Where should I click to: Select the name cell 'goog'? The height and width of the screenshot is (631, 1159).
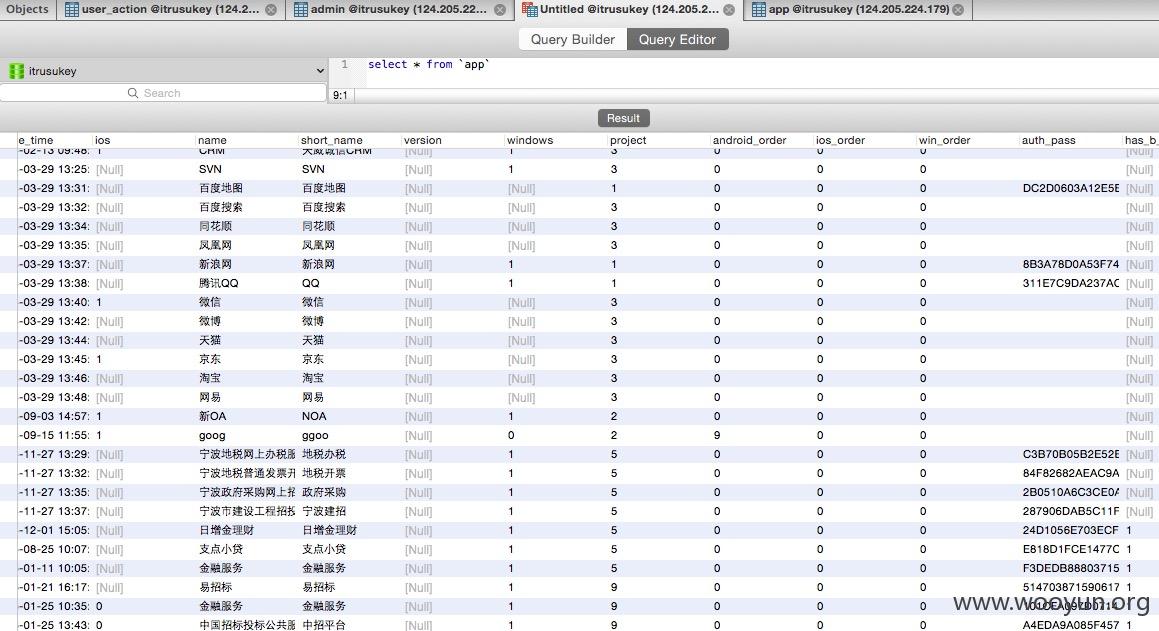point(212,436)
